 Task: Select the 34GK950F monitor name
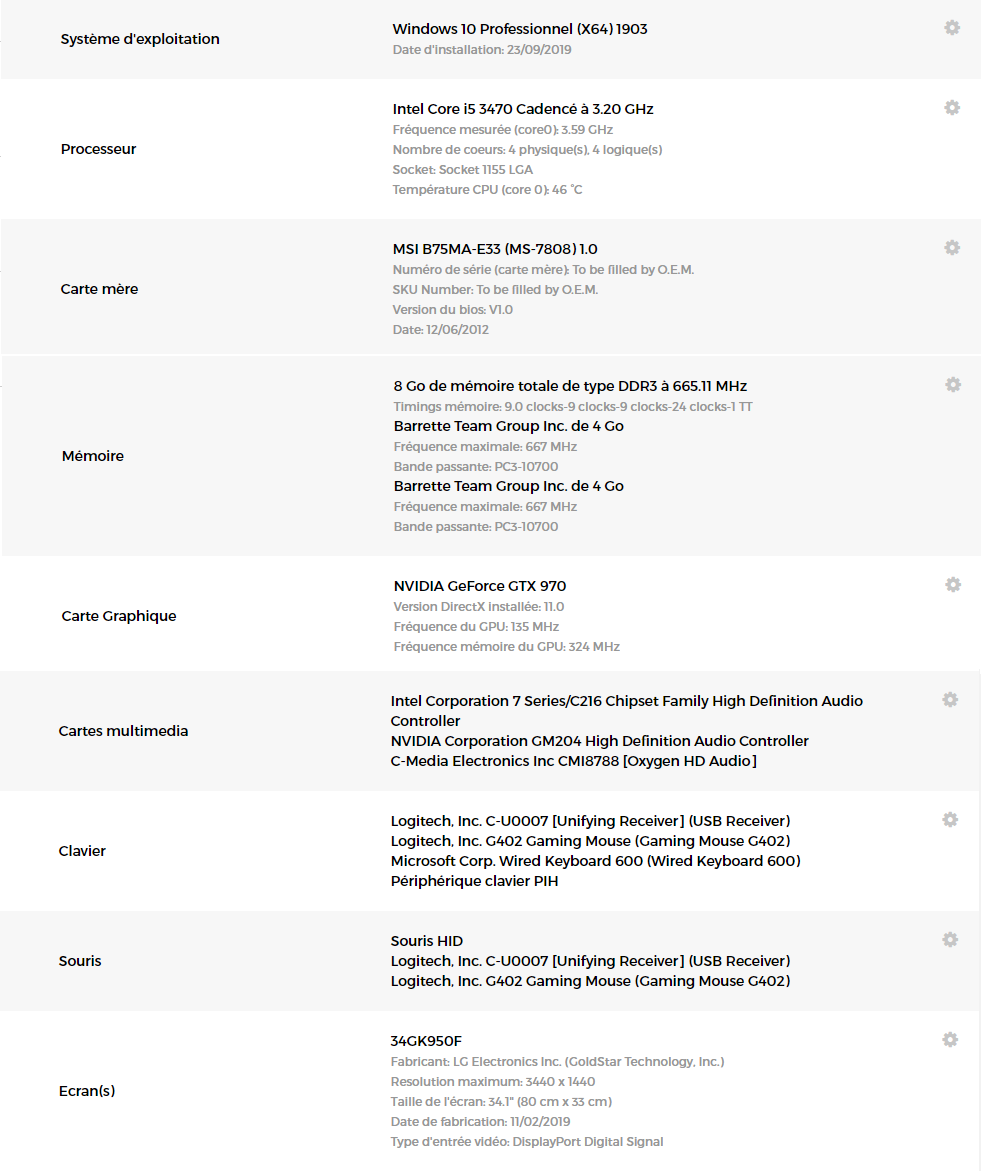(x=426, y=1041)
